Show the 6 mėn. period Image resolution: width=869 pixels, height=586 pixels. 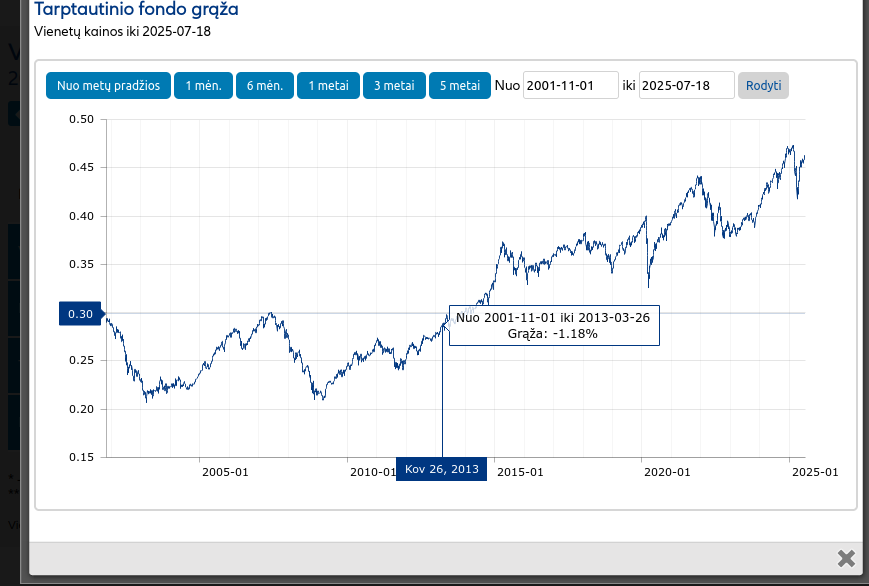(265, 85)
